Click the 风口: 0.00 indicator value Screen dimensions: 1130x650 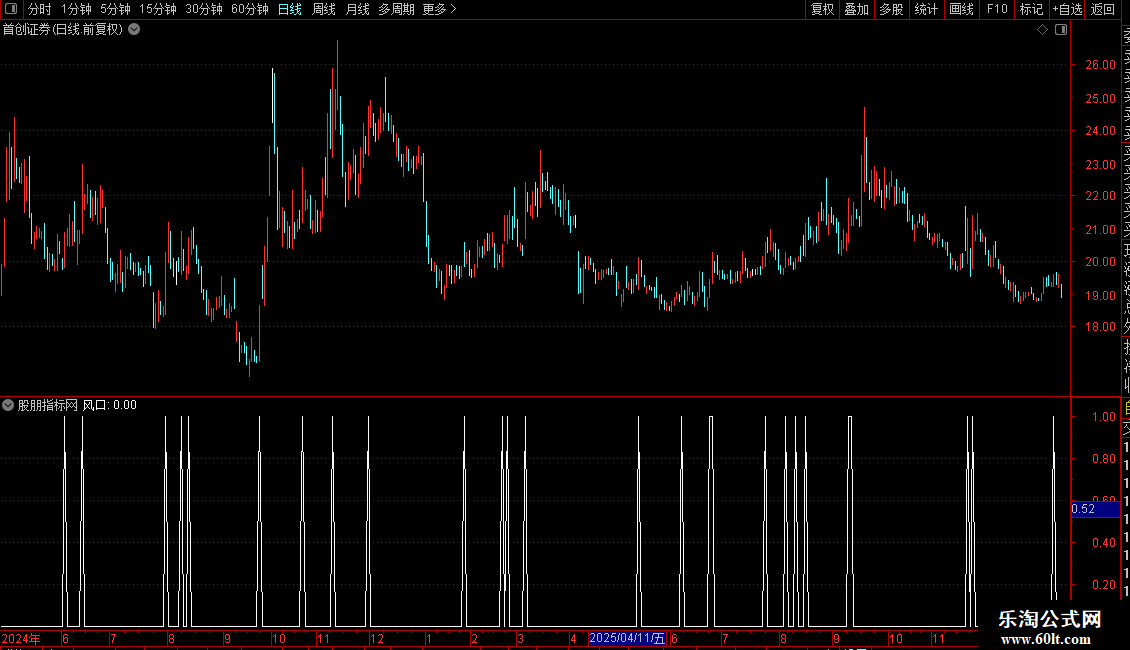pyautogui.click(x=110, y=405)
